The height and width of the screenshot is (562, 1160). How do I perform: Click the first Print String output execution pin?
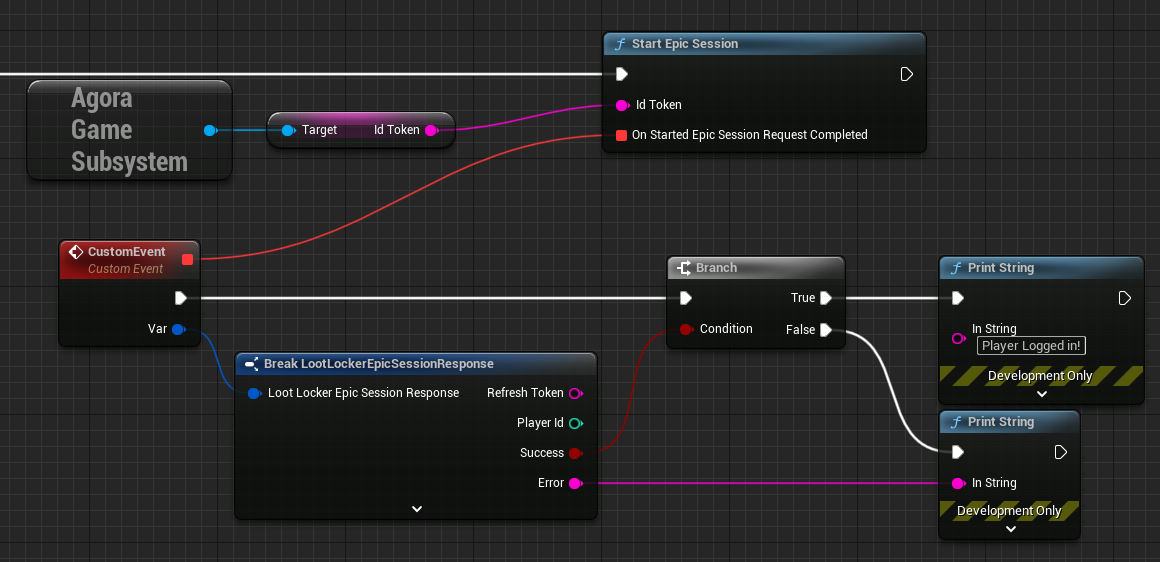tap(1124, 298)
